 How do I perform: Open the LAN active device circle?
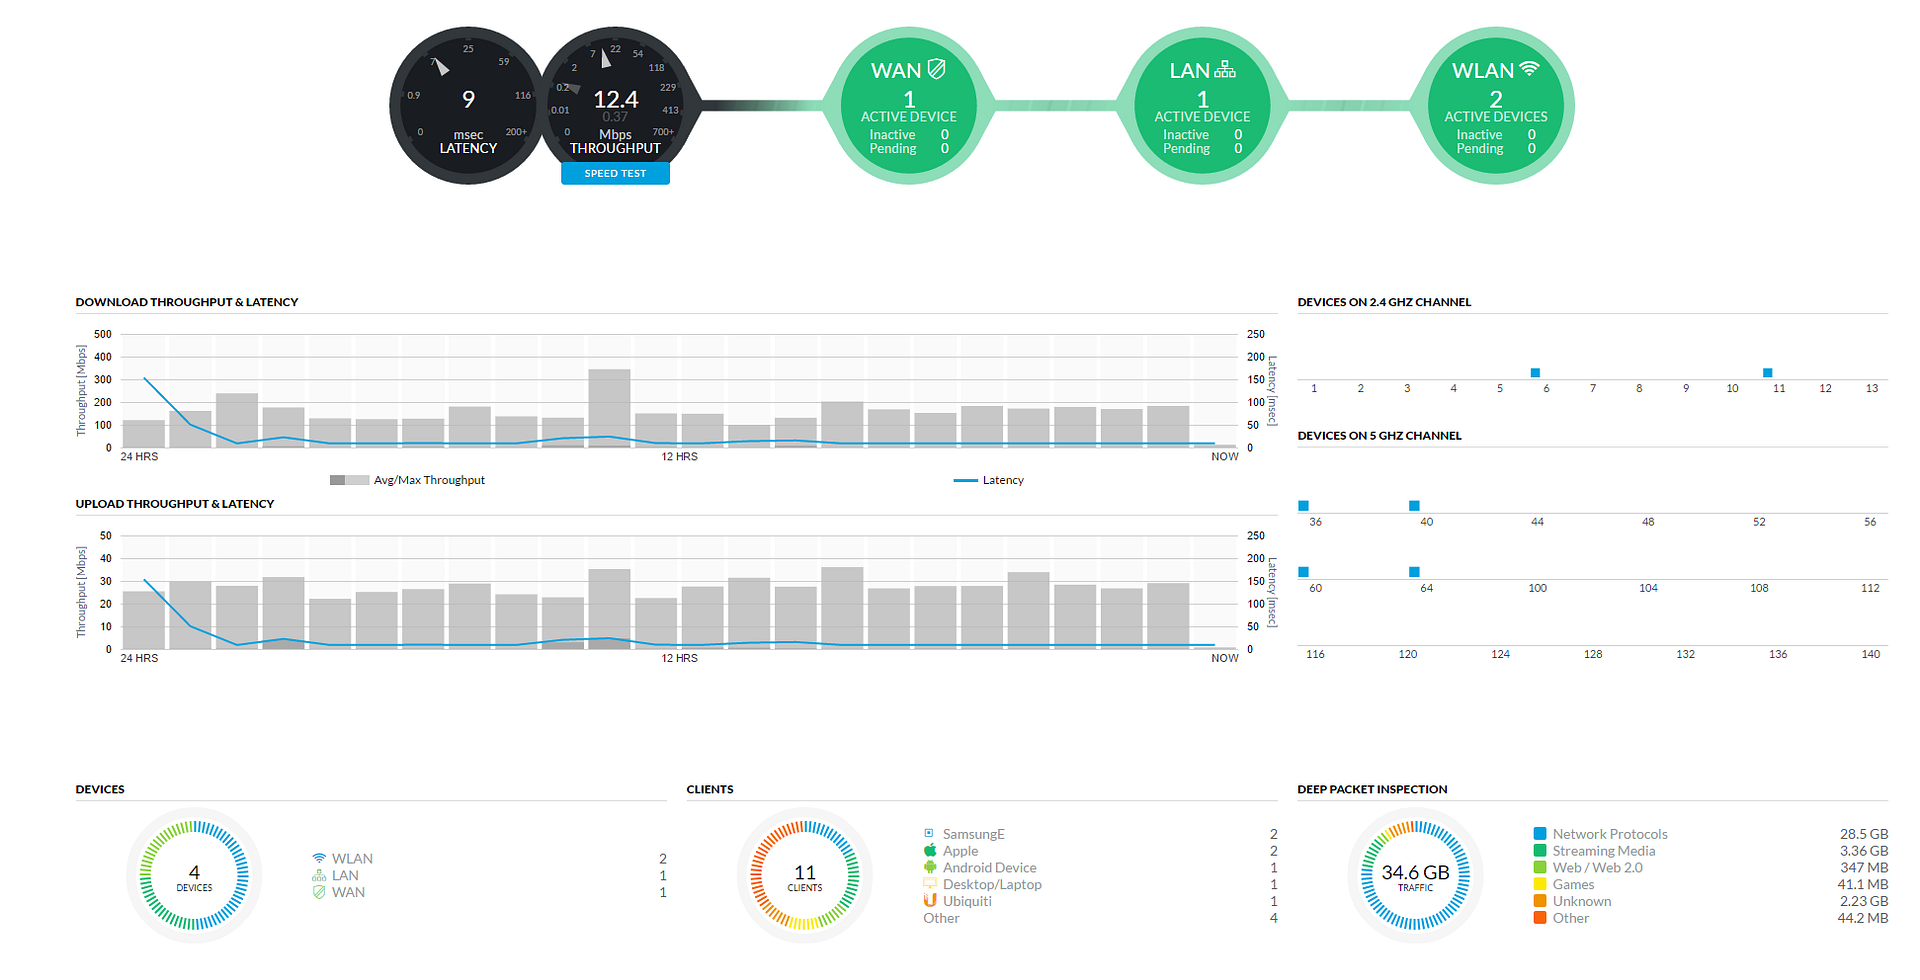1202,106
